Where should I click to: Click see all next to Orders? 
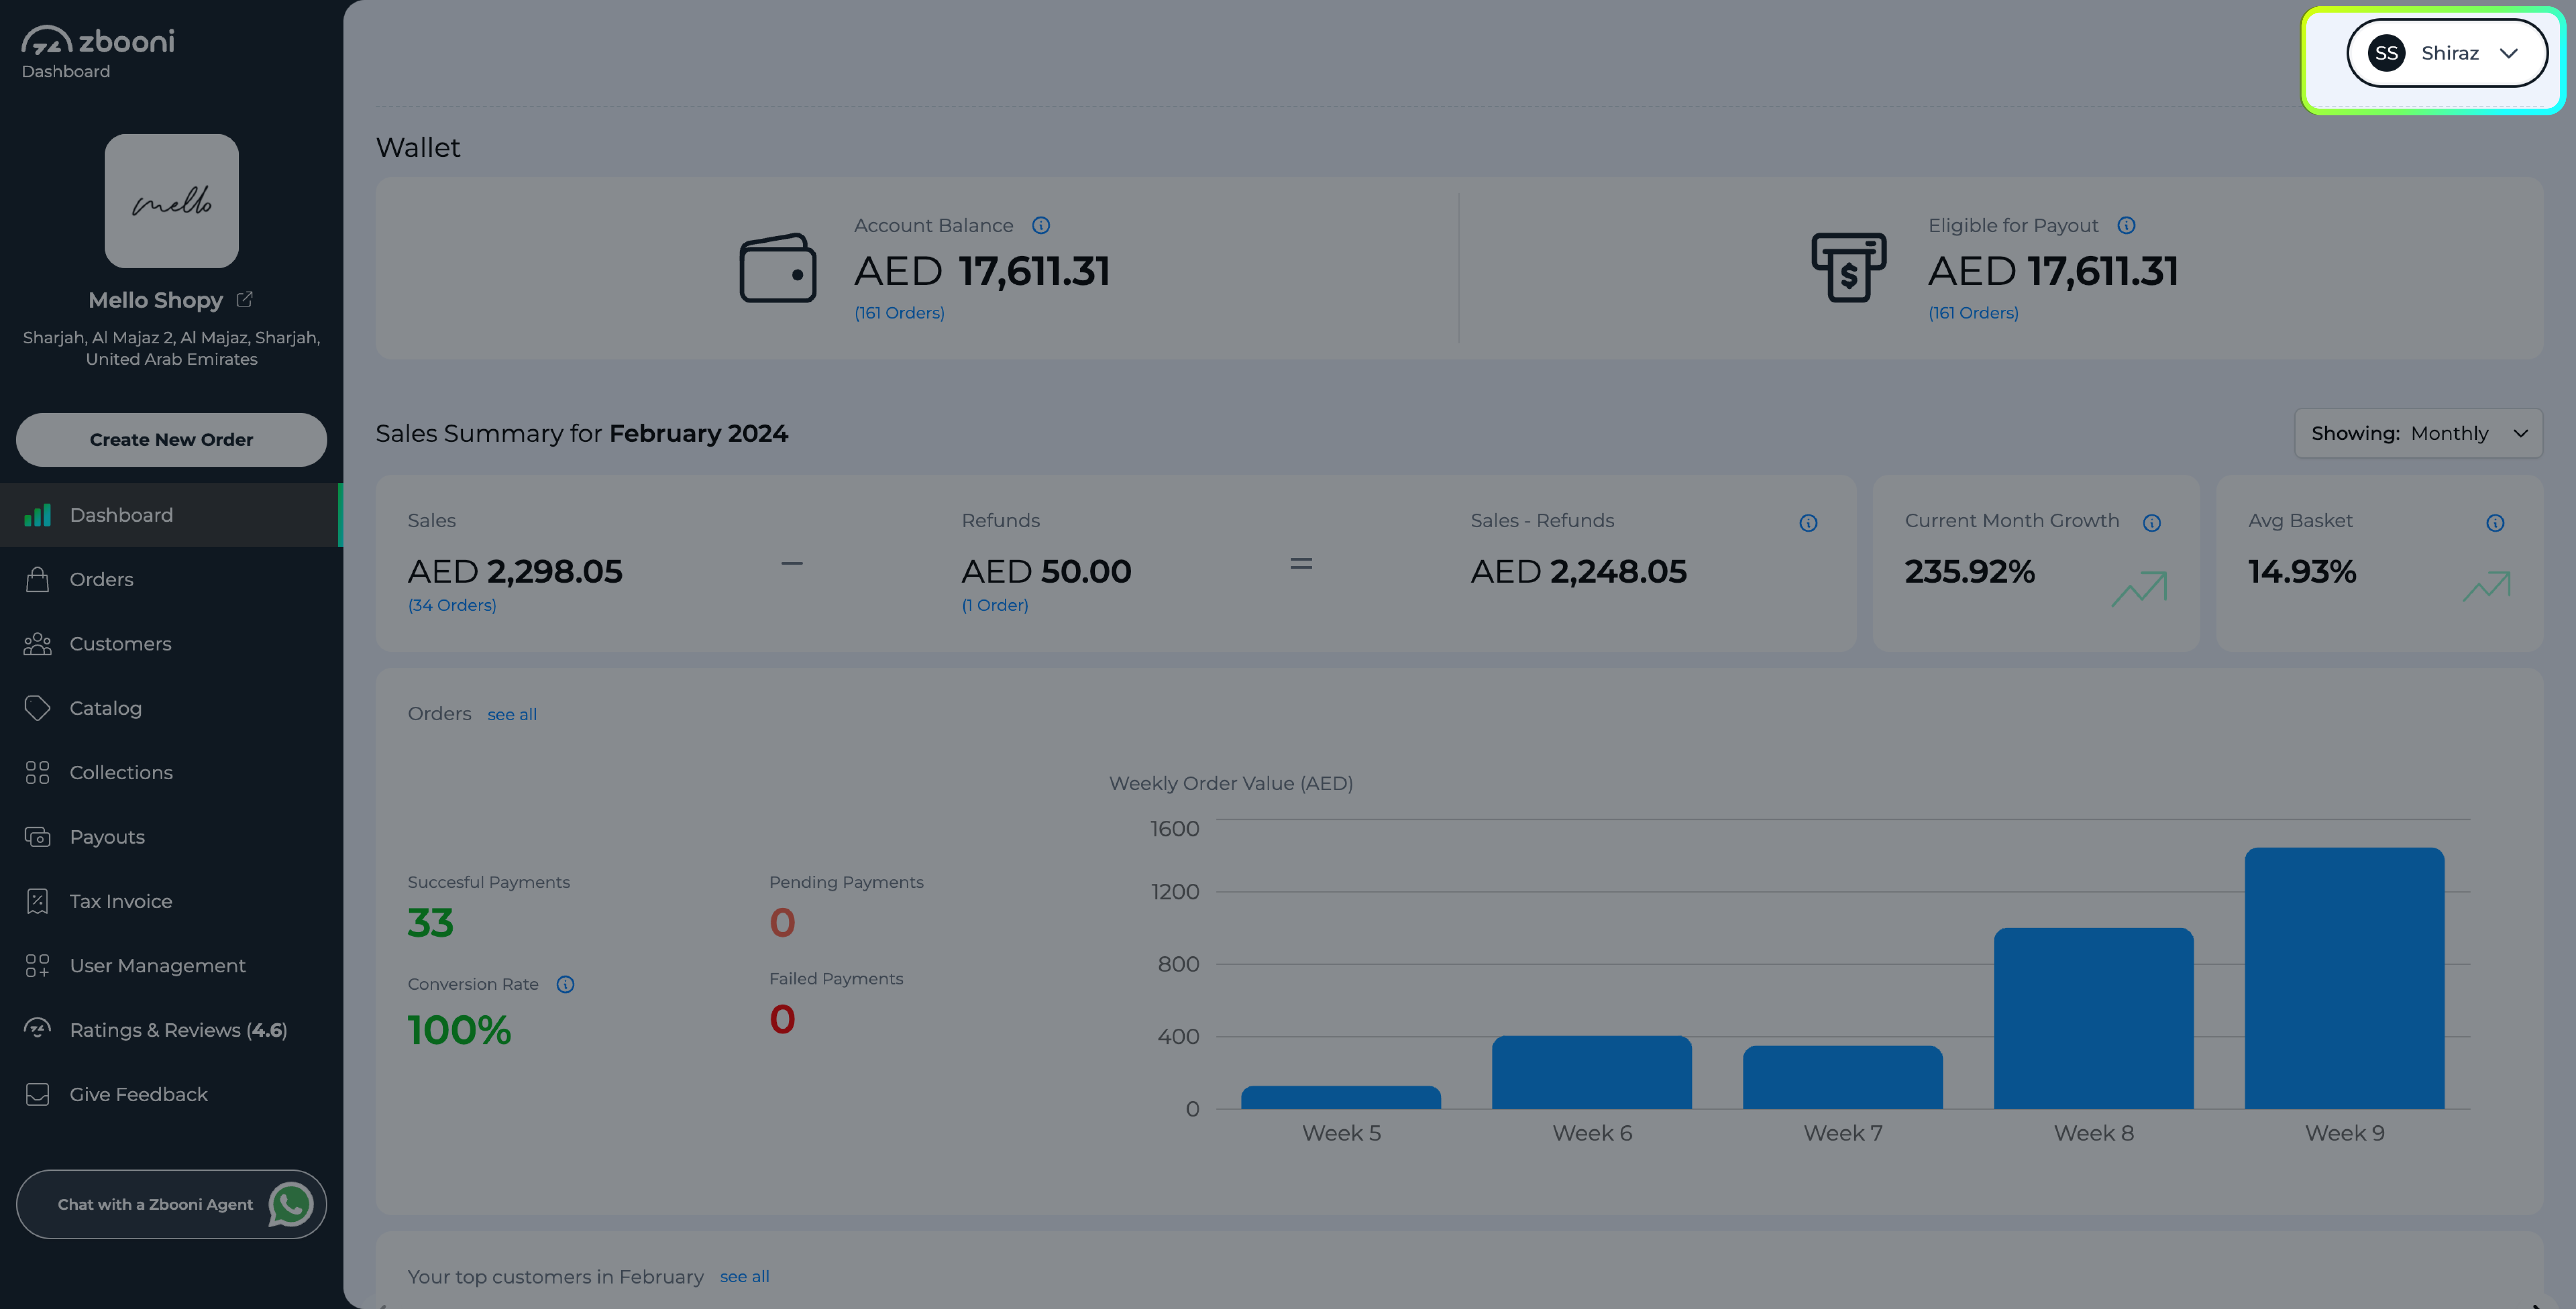(x=512, y=714)
